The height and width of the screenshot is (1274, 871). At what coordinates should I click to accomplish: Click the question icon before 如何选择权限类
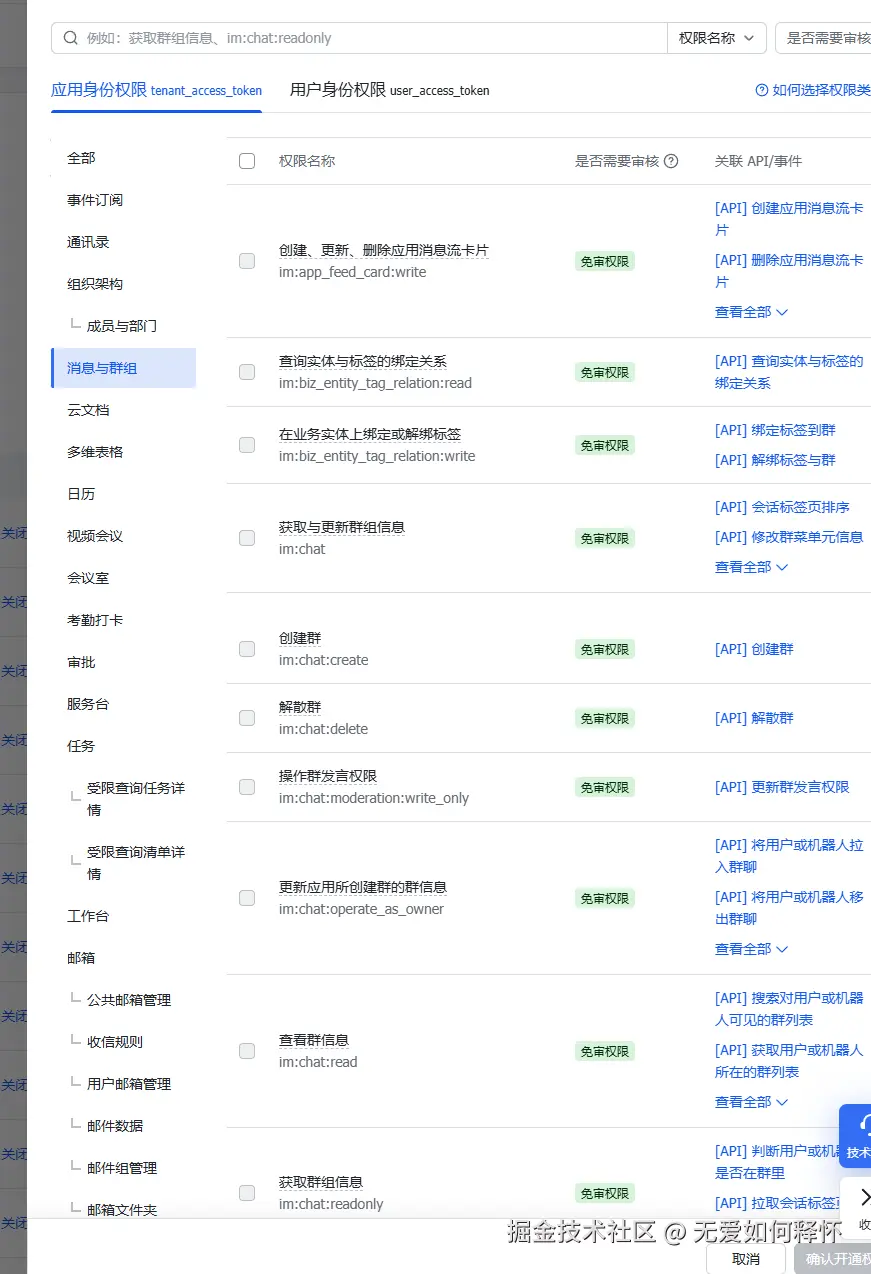tap(762, 90)
